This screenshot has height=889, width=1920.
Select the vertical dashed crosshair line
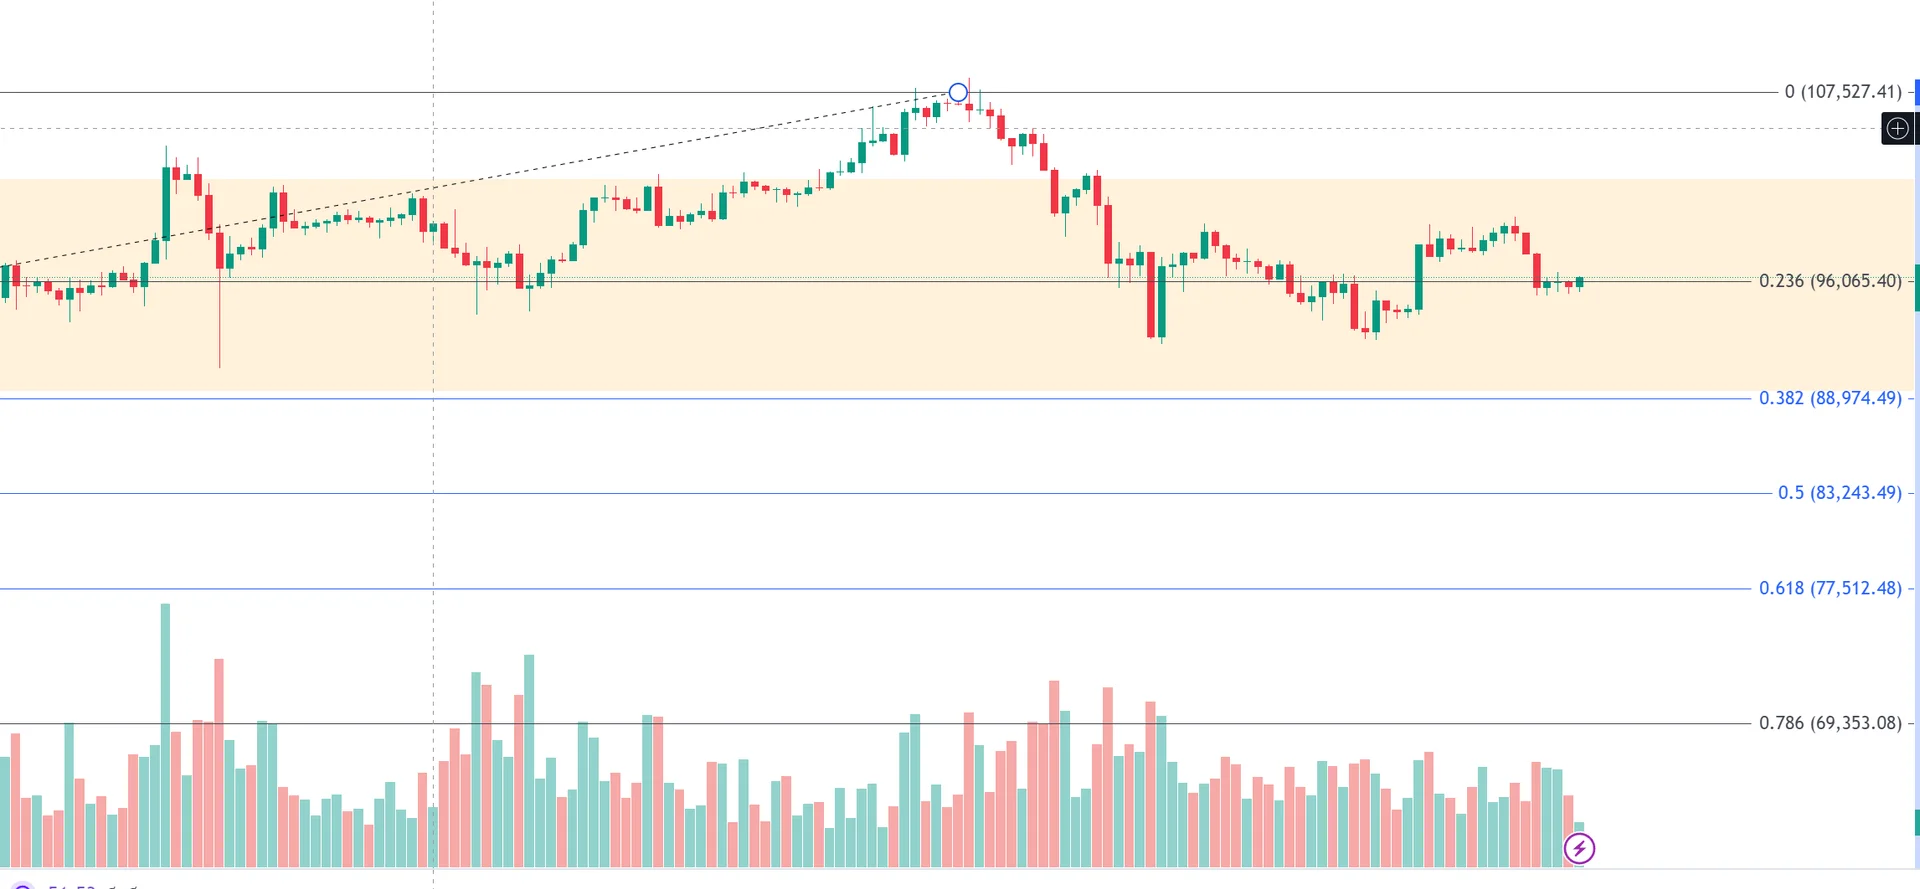[433, 450]
